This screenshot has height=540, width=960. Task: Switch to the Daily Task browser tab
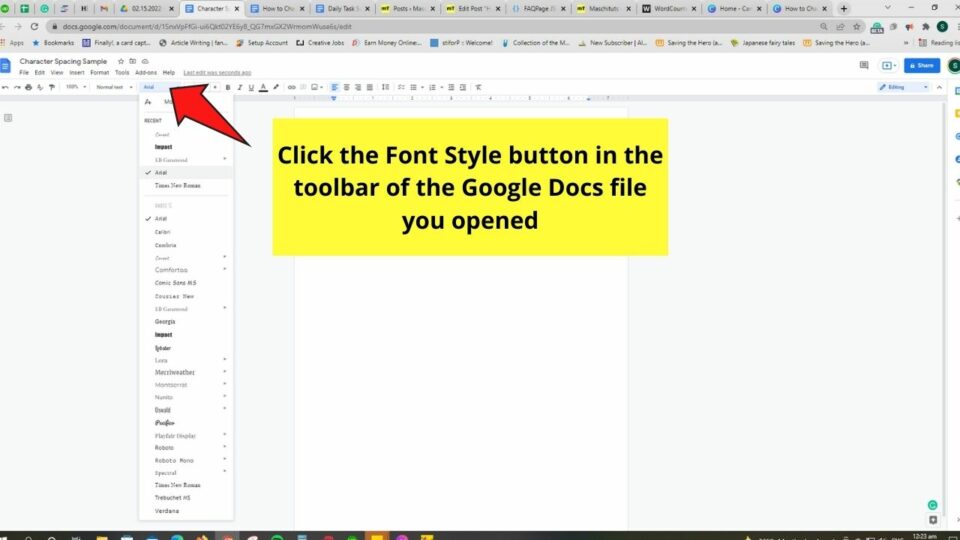342,9
